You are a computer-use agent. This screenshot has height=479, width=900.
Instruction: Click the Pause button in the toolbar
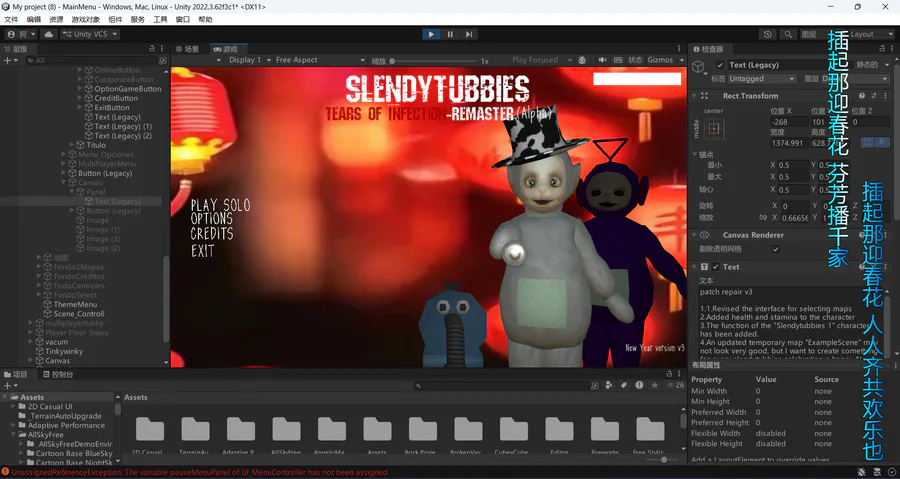pyautogui.click(x=450, y=34)
